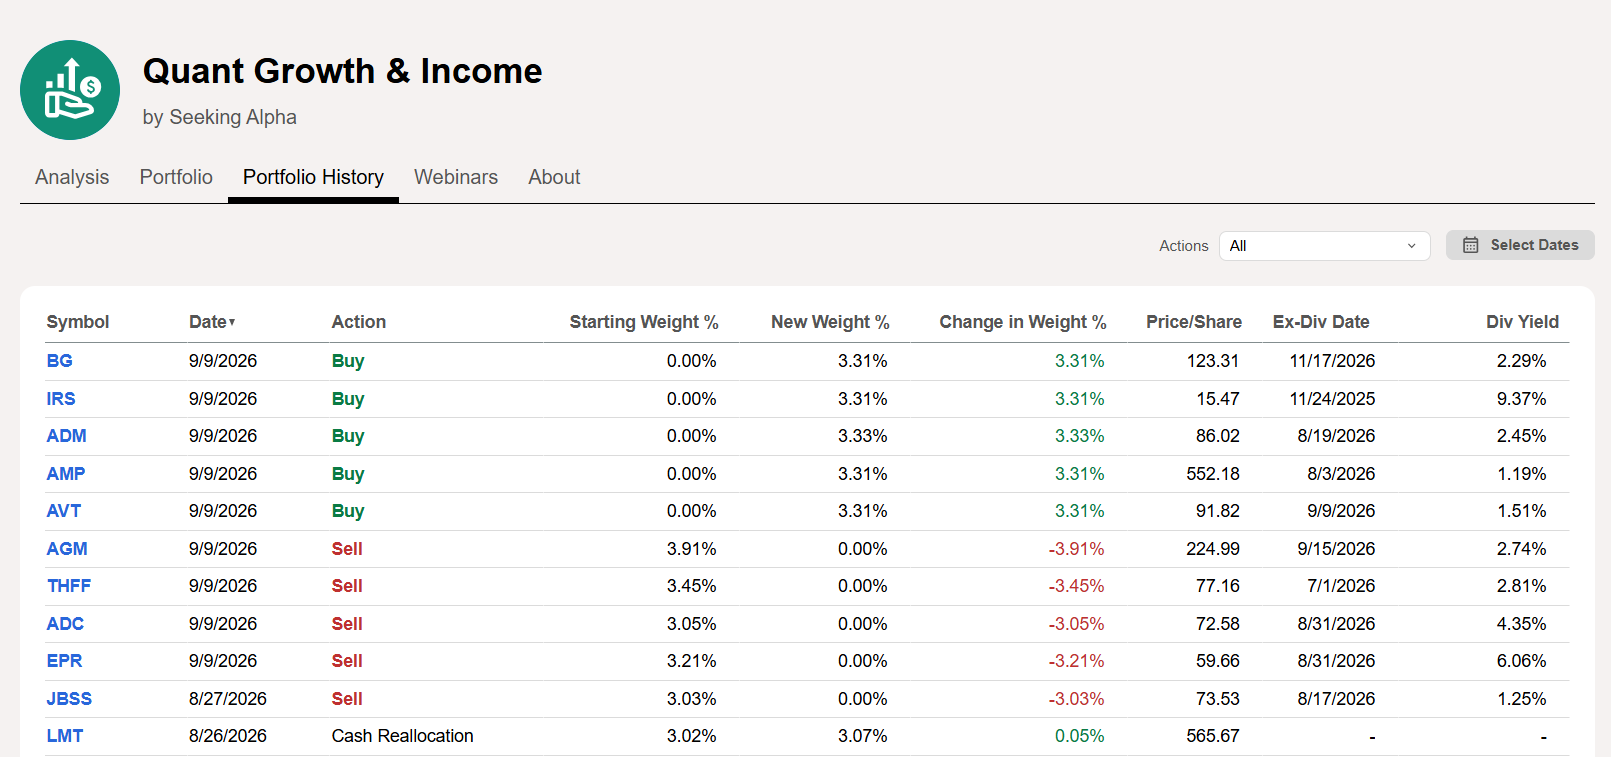The height and width of the screenshot is (757, 1611).
Task: Click the 8/27/2026 date for JBSS
Action: pos(228,699)
